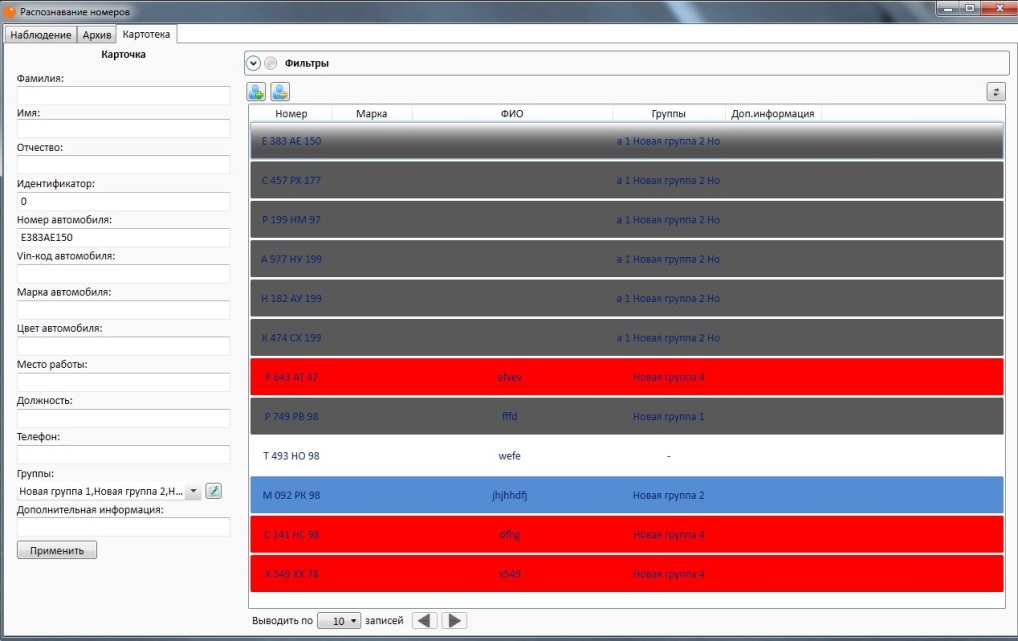Click the add person icon
The width and height of the screenshot is (1018, 641).
click(x=256, y=92)
